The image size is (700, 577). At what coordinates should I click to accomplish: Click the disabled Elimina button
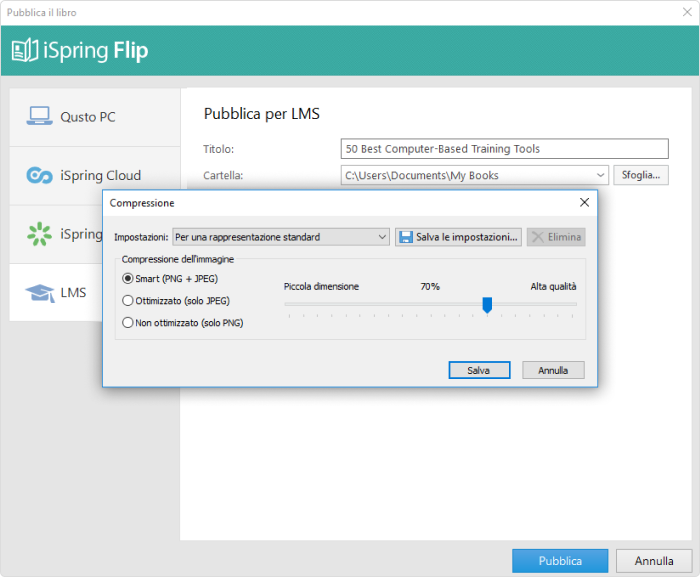(x=556, y=237)
